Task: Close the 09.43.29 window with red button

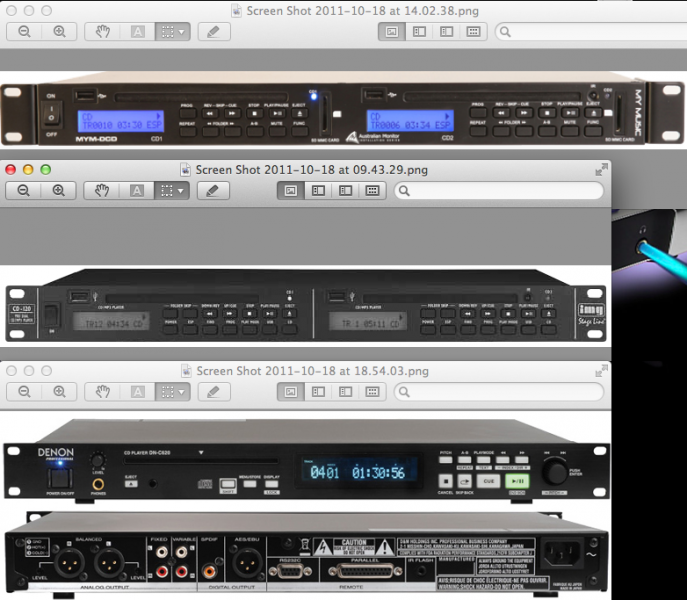Action: click(11, 170)
